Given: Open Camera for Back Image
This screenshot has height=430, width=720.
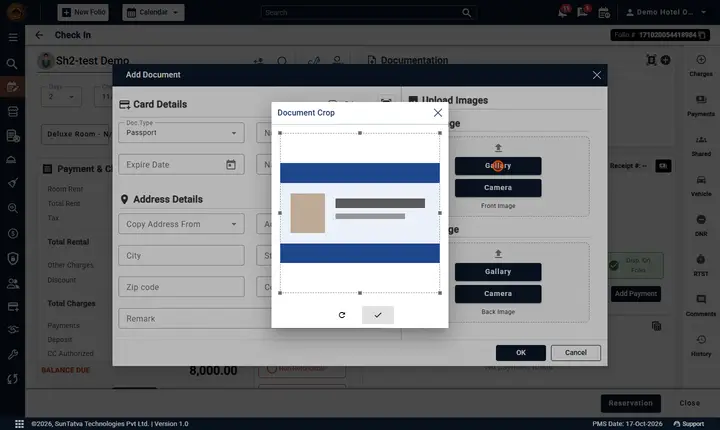Looking at the screenshot, I should click(x=498, y=294).
